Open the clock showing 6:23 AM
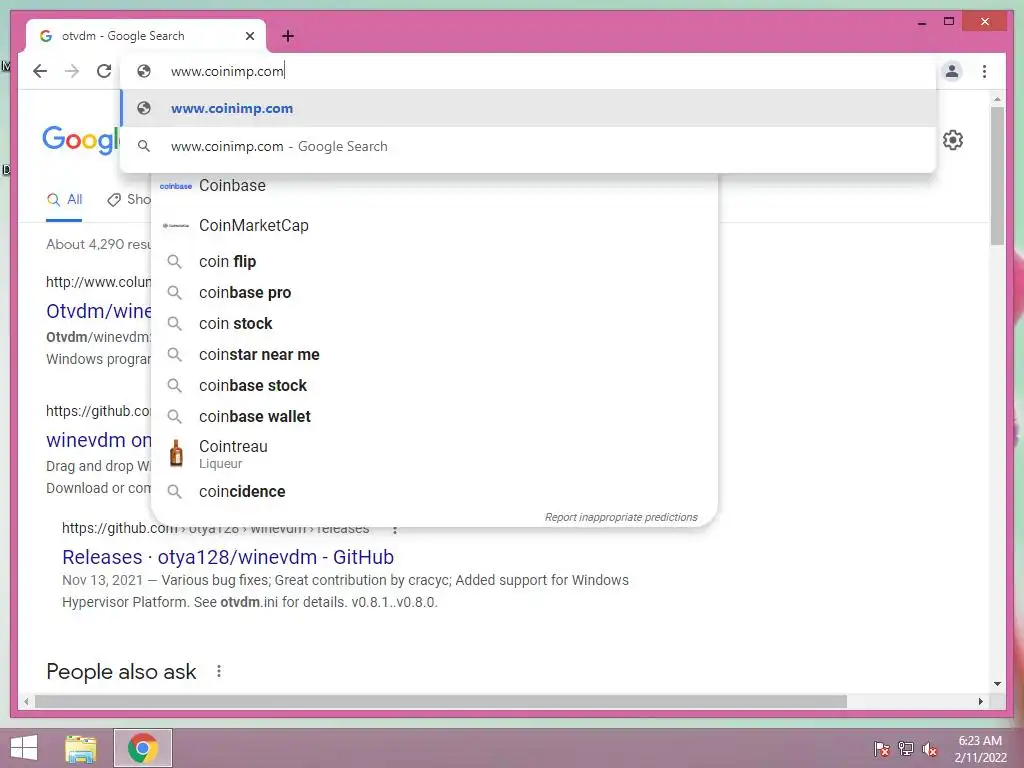 980,748
